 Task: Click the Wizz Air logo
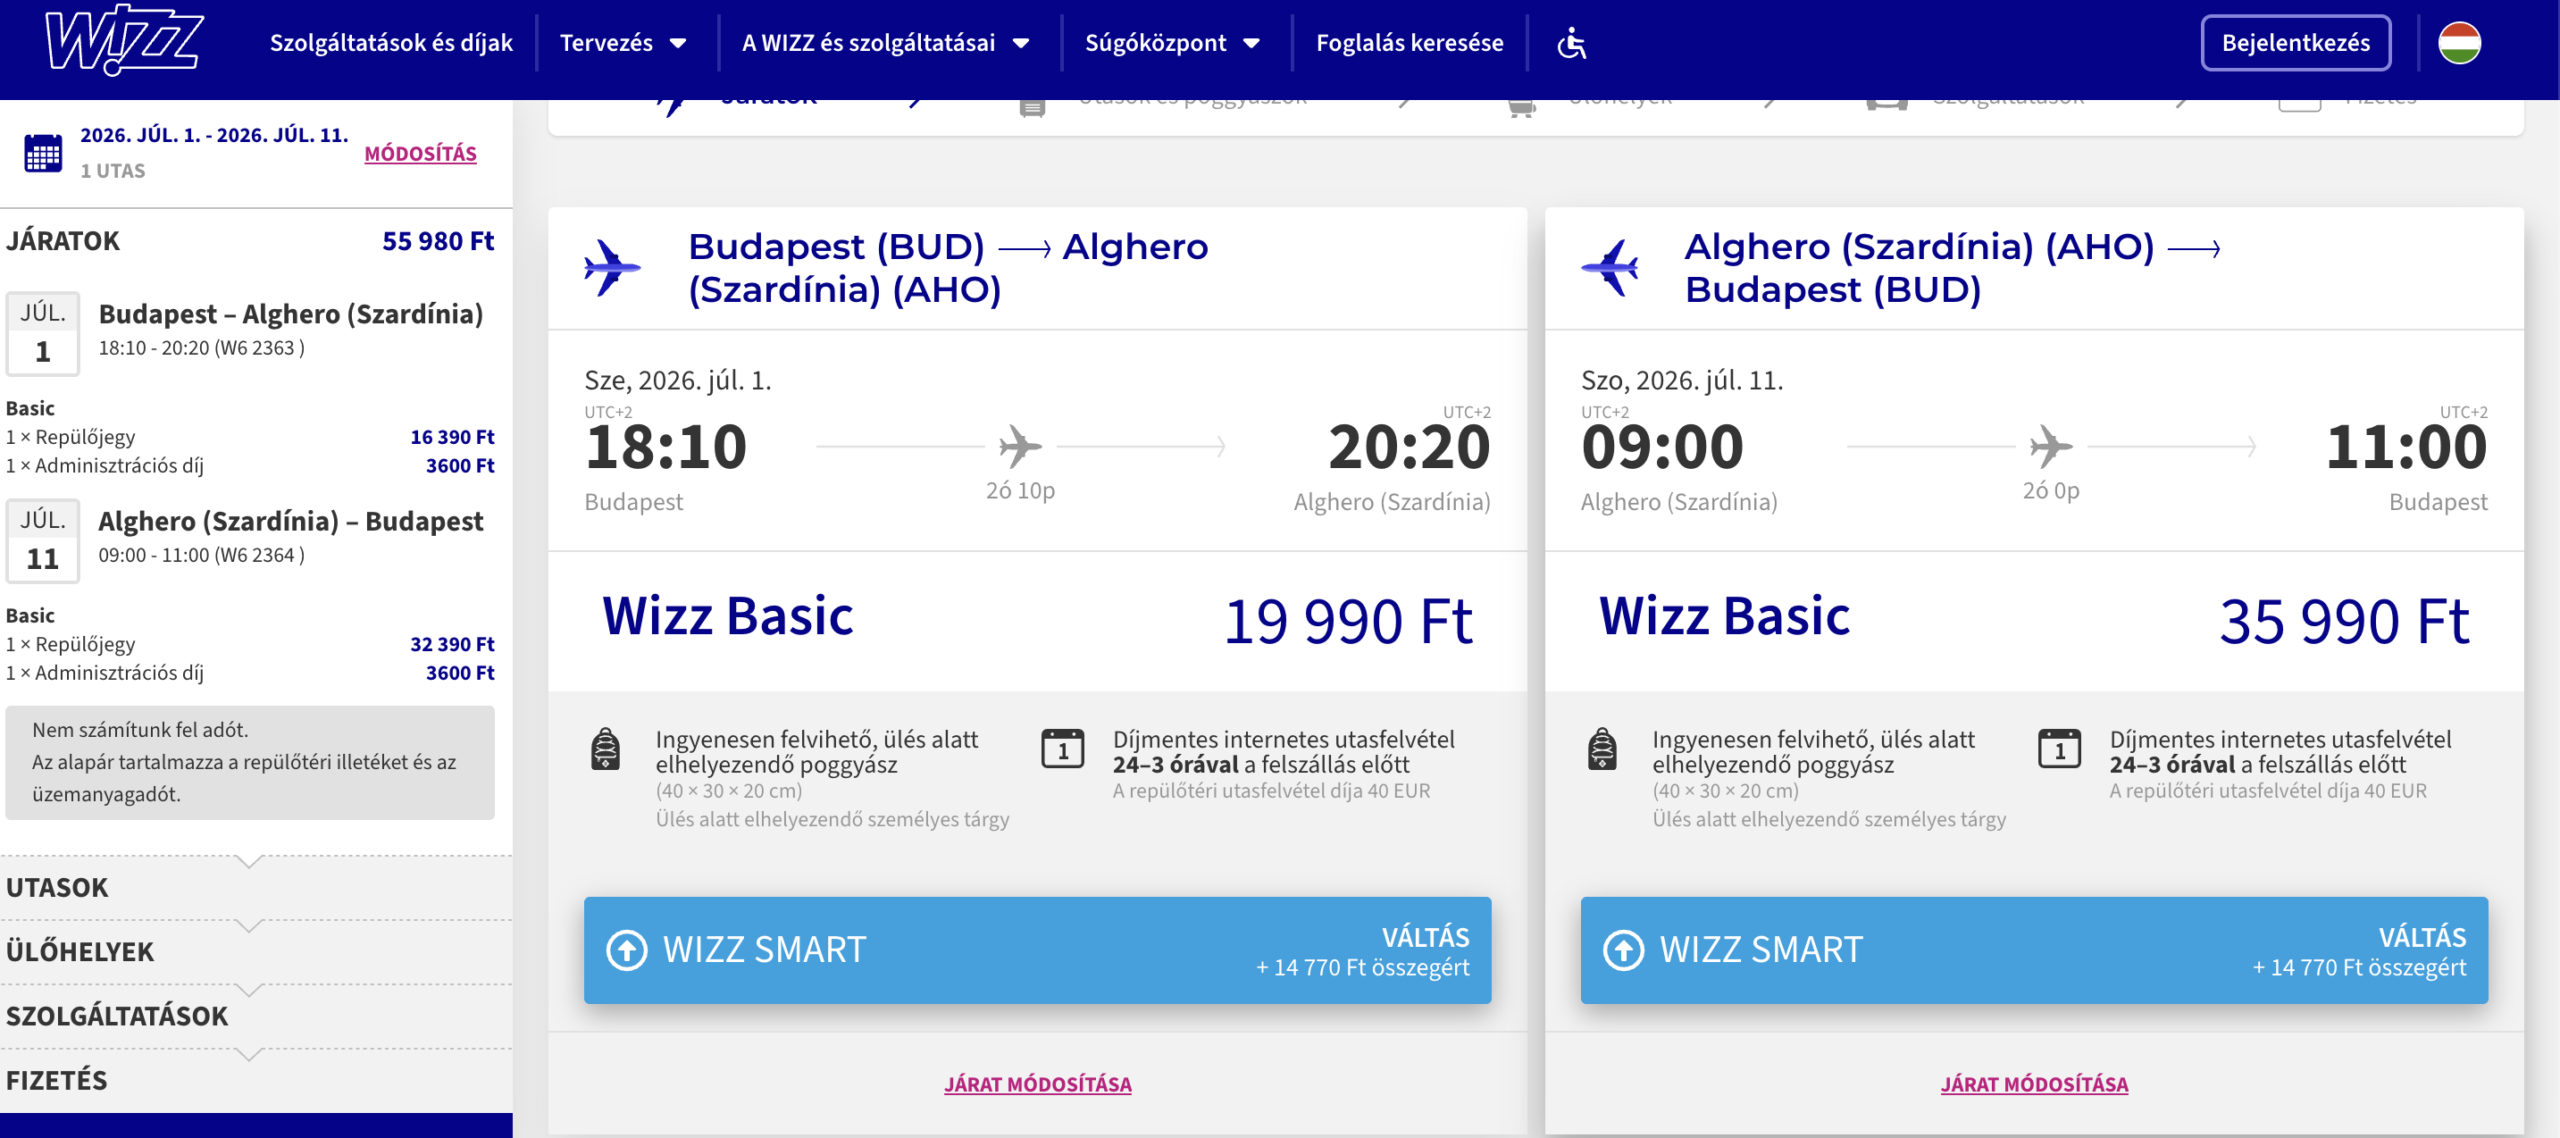(x=124, y=44)
